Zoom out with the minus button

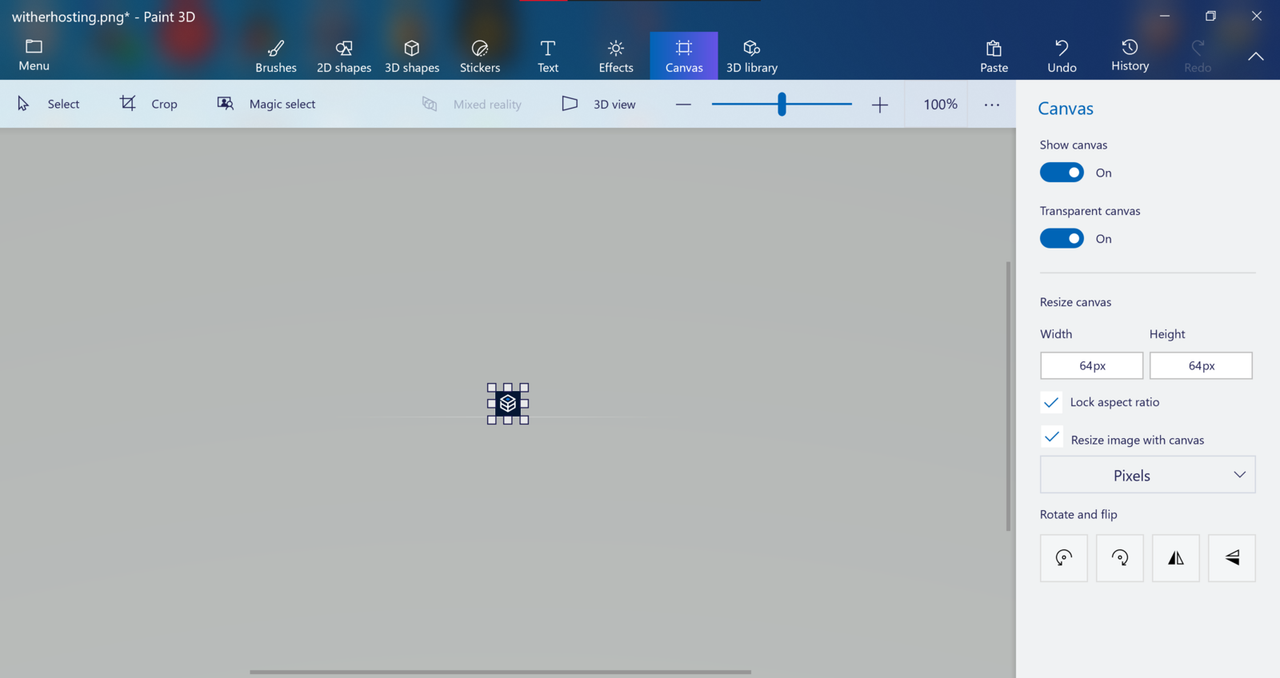tap(683, 104)
